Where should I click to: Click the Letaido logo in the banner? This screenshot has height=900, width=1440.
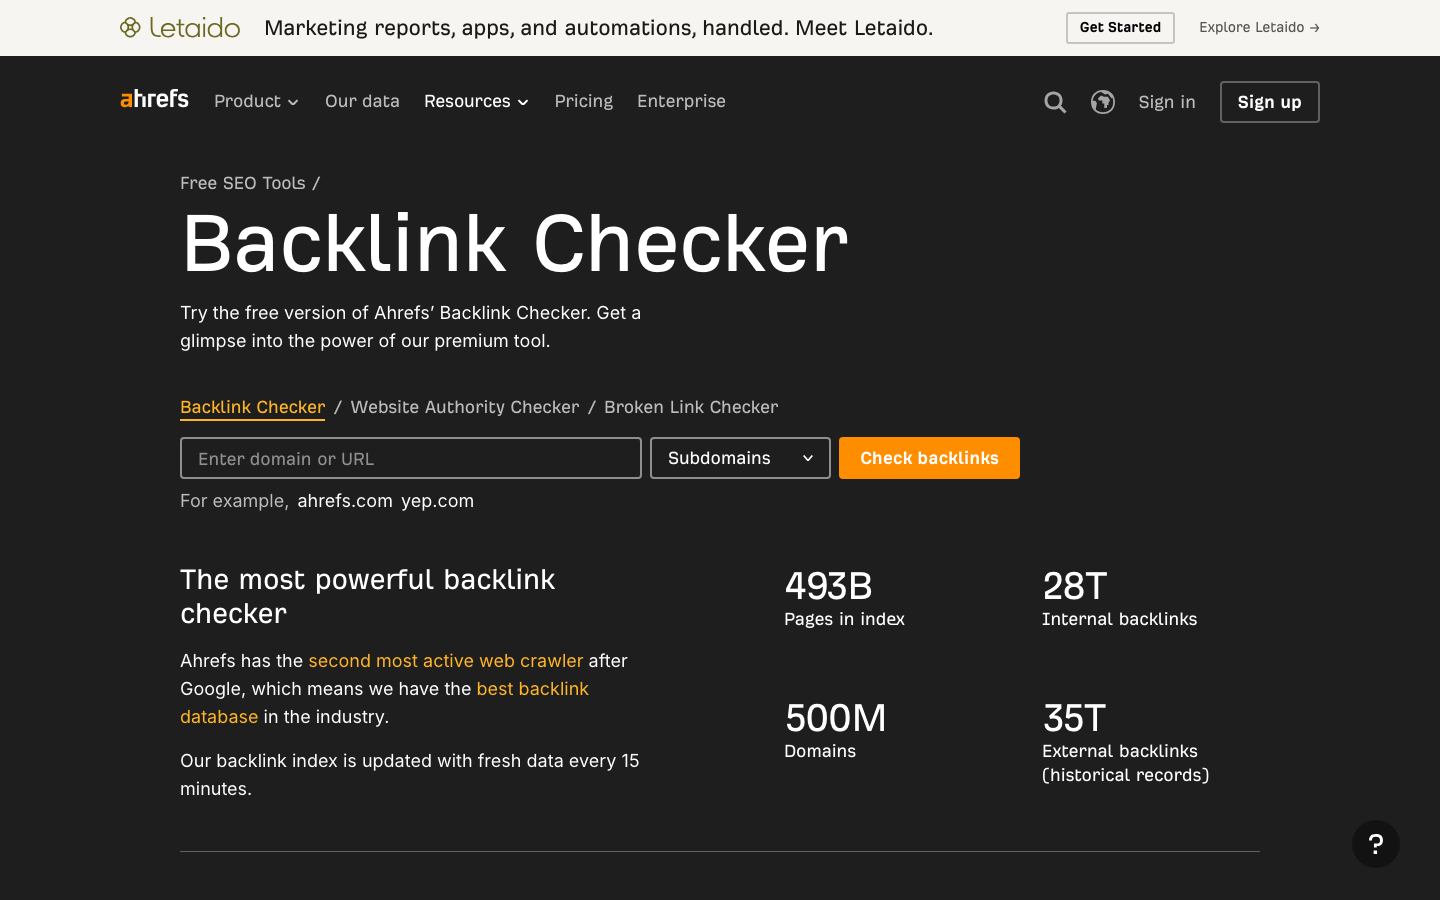coord(180,28)
